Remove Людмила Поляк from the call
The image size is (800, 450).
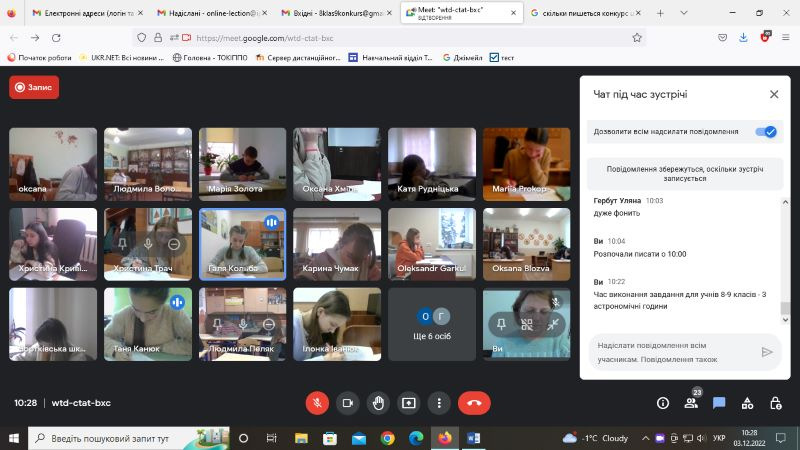[268, 323]
